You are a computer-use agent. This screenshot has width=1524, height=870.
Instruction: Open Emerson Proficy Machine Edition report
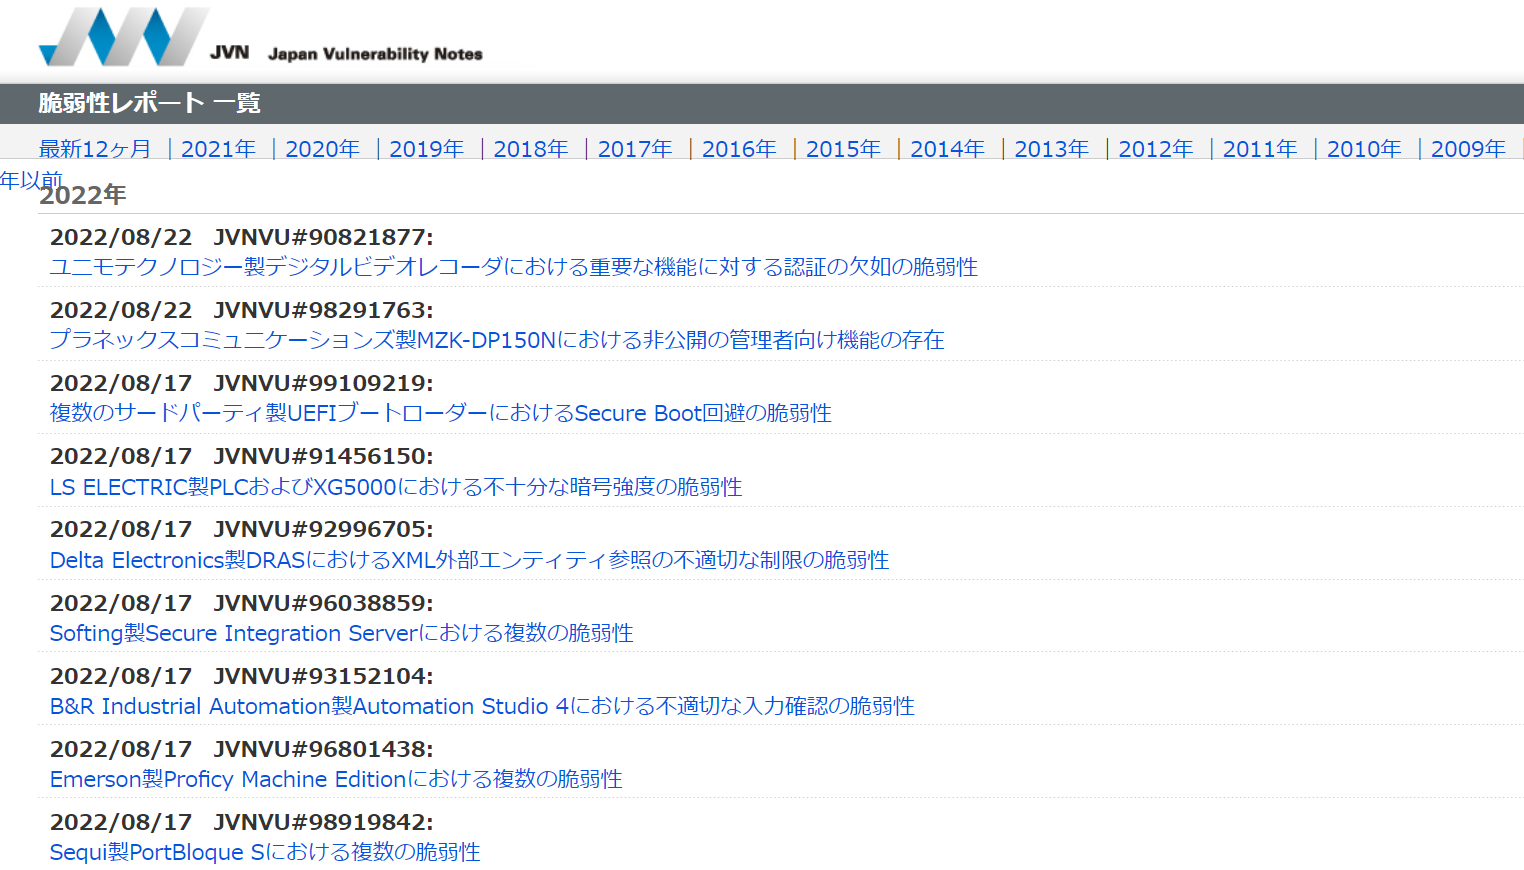(x=336, y=779)
